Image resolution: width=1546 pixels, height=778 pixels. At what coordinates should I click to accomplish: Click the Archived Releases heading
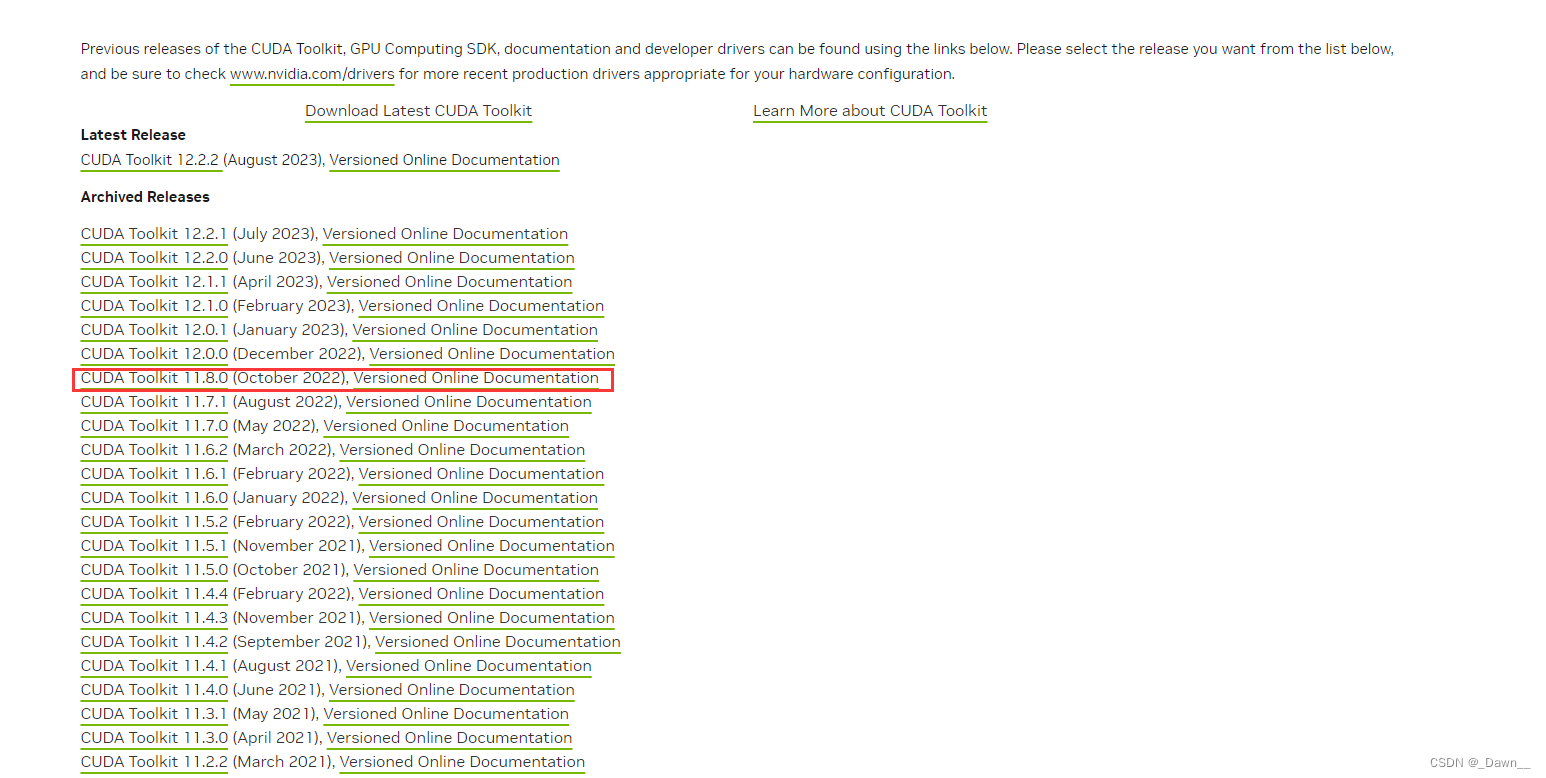click(x=145, y=197)
